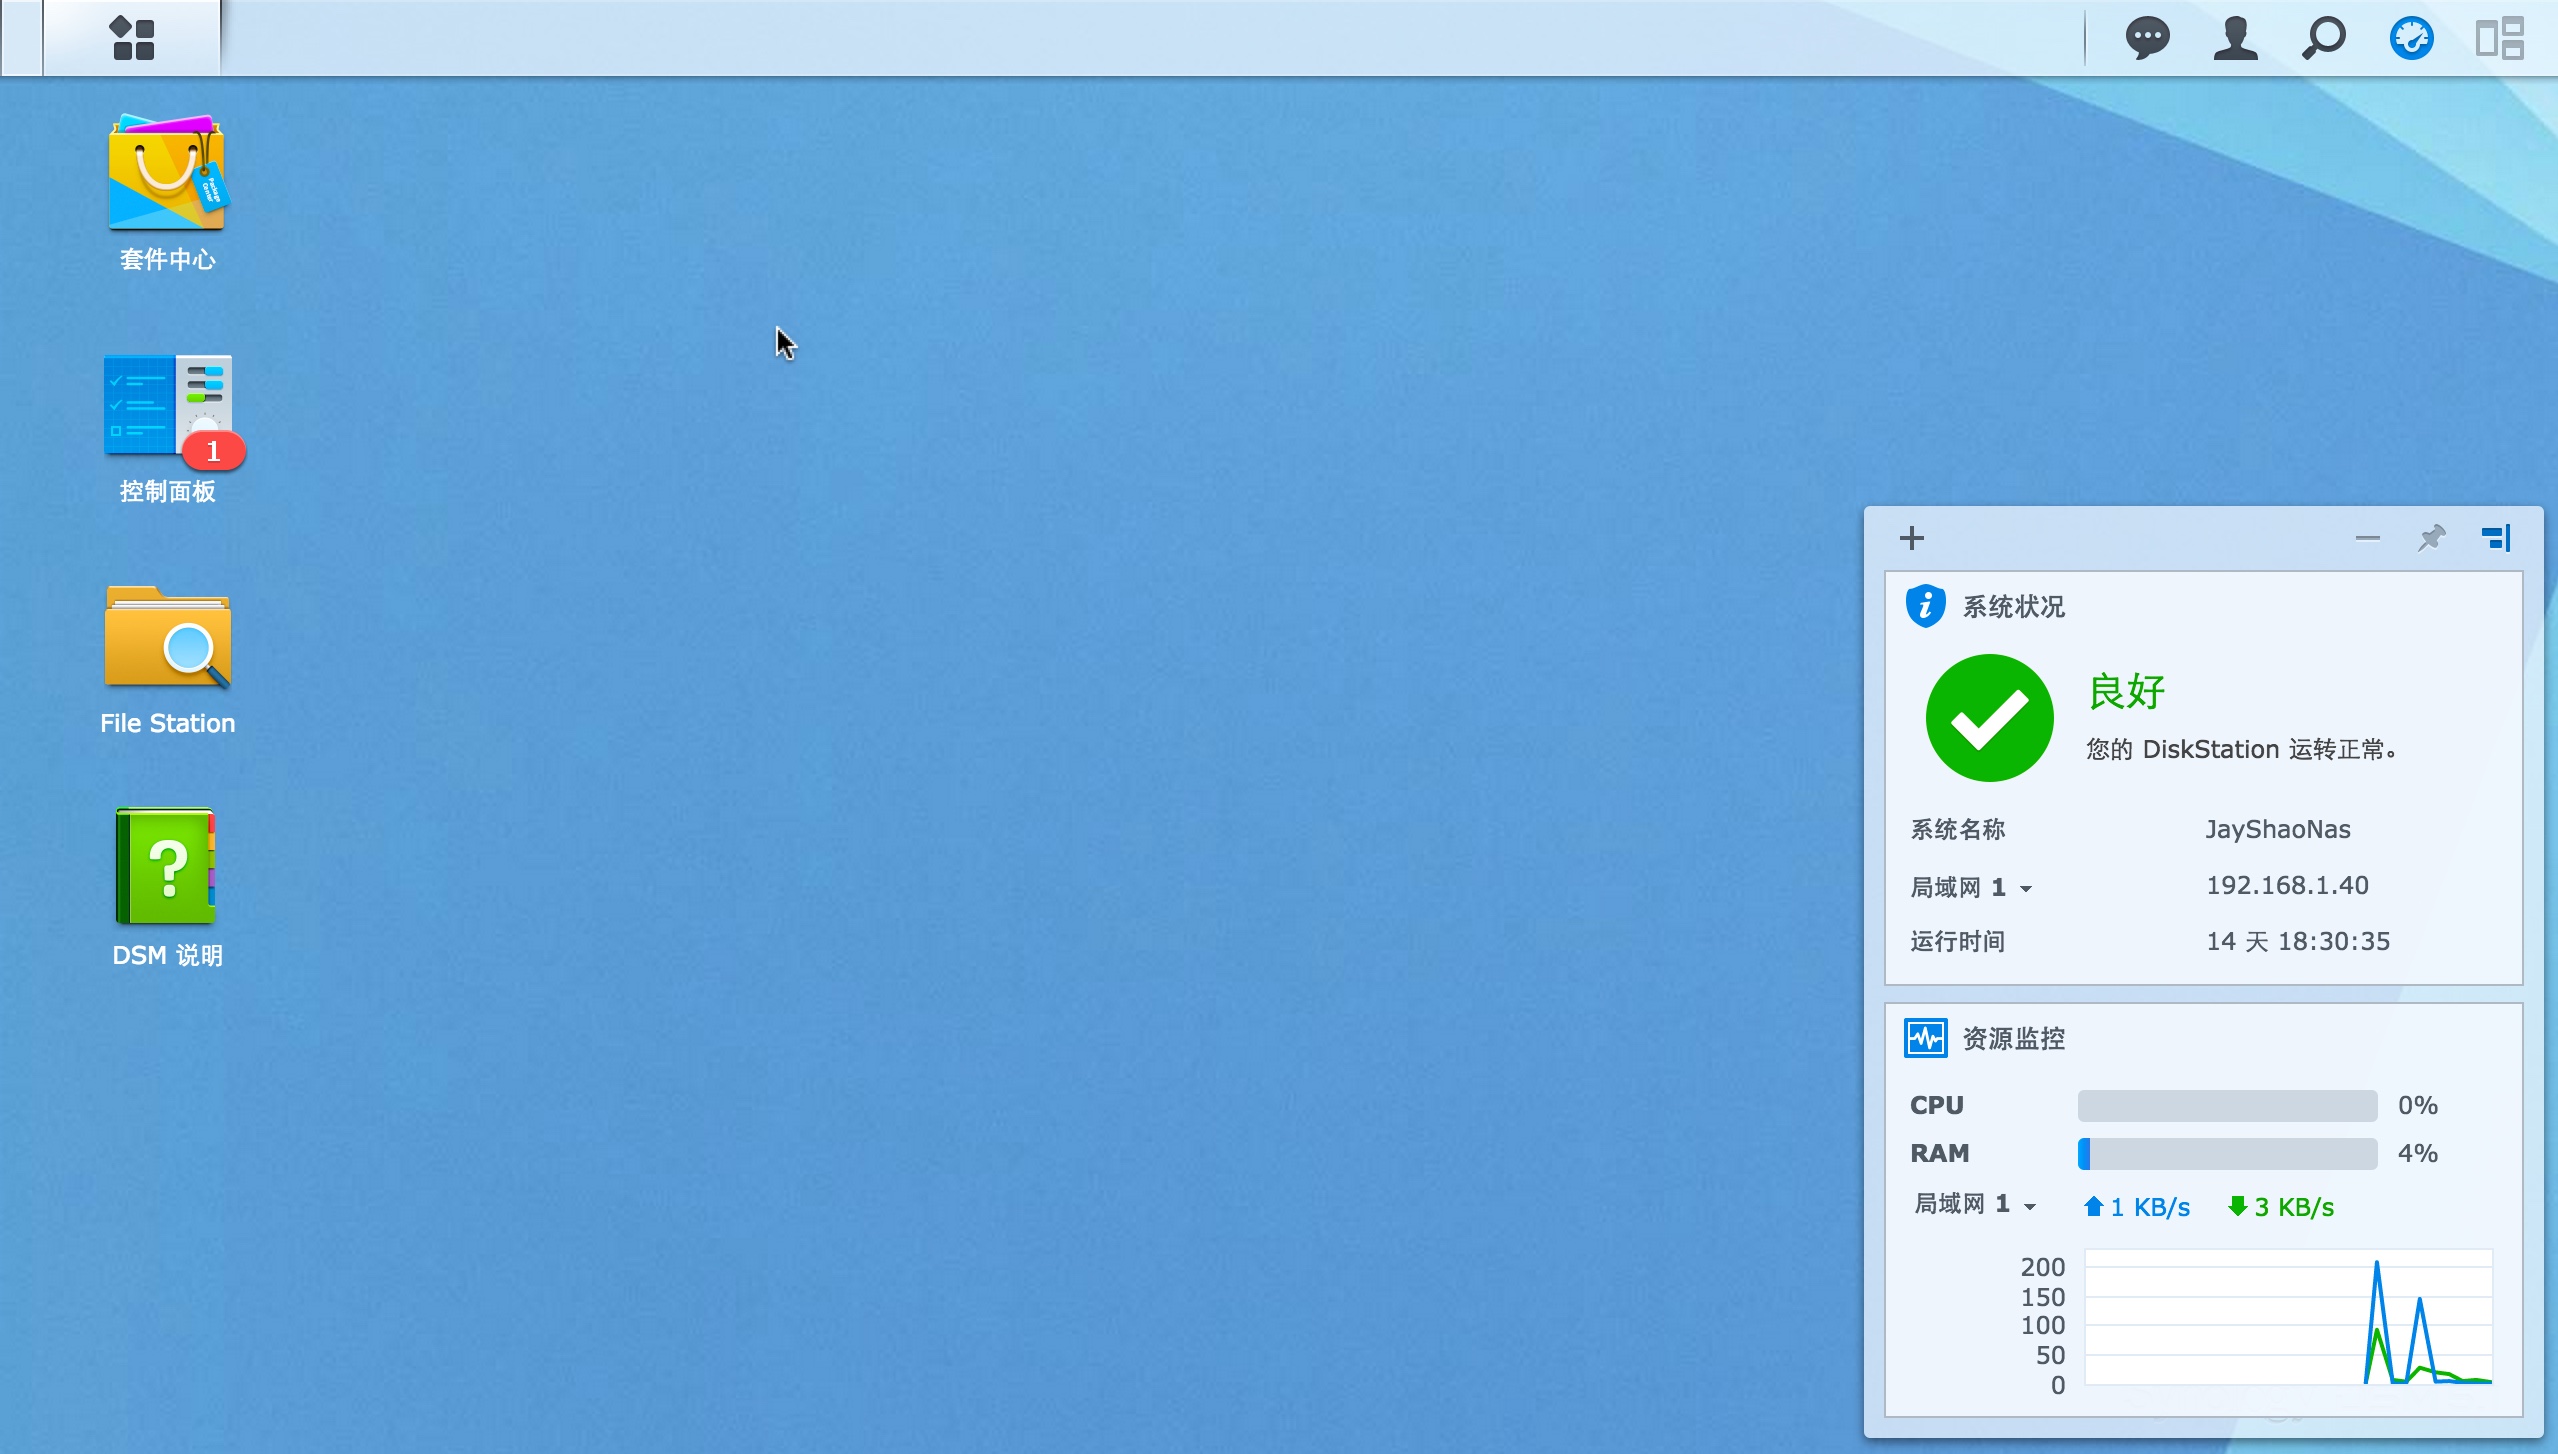
Task: Launch File Station from desktop
Action: click(167, 640)
